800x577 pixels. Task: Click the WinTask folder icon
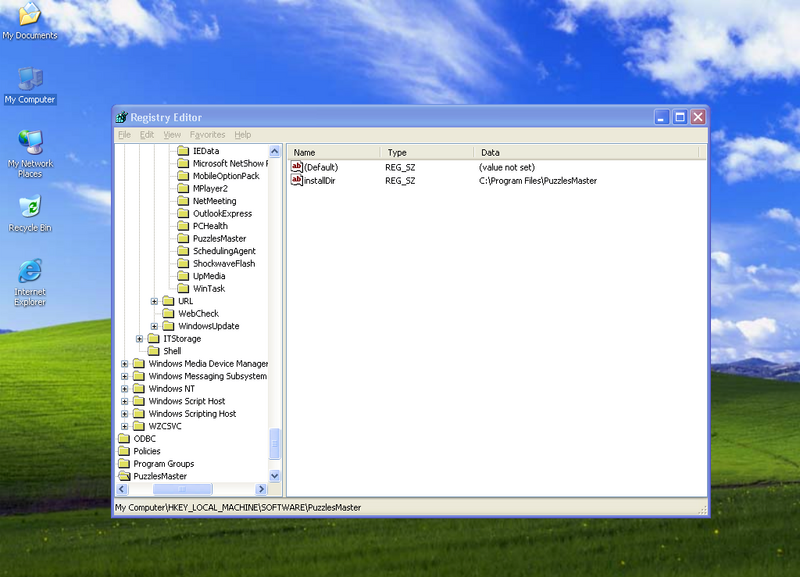click(183, 288)
